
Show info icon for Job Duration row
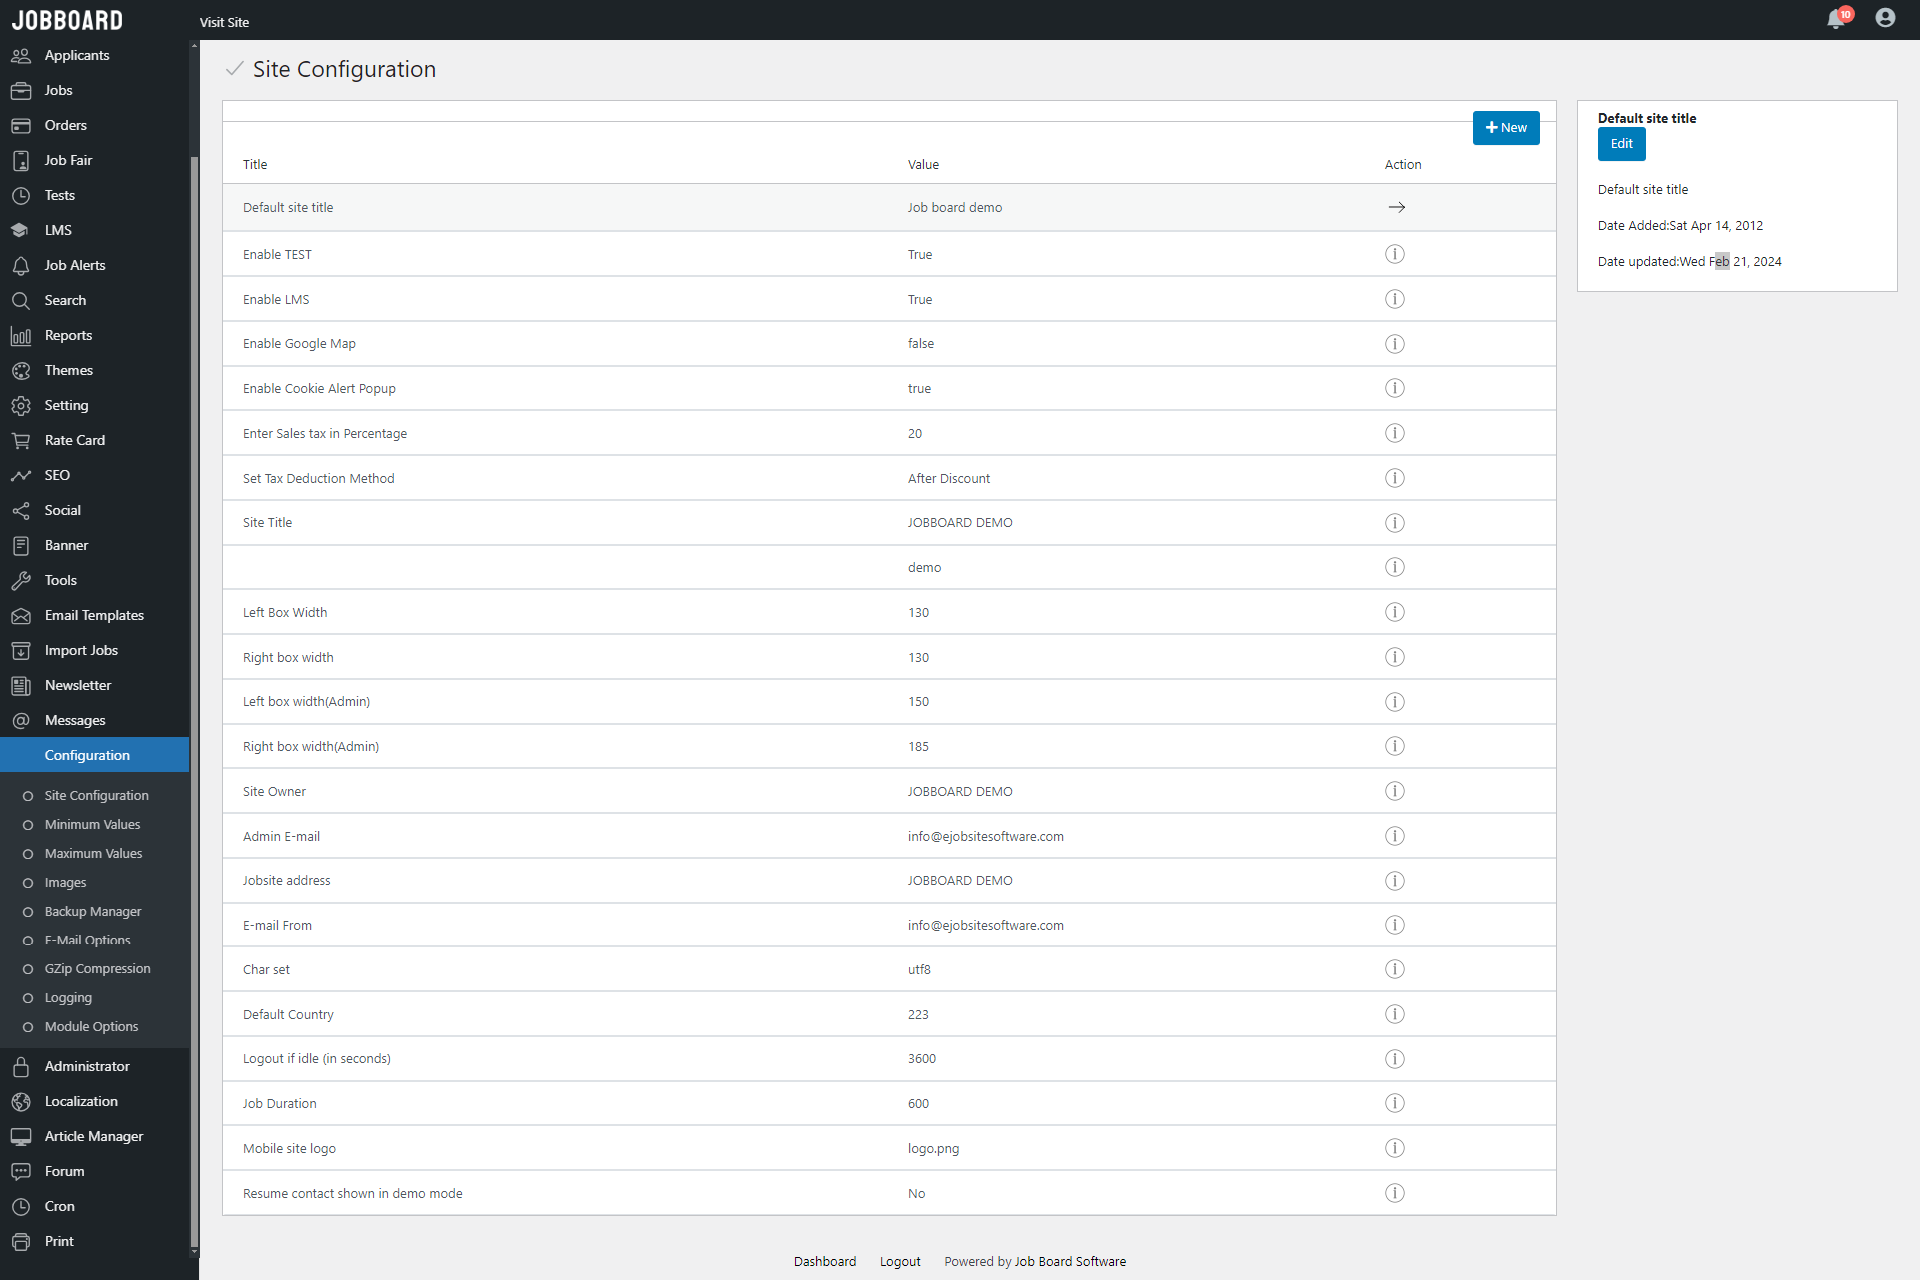(1395, 1103)
